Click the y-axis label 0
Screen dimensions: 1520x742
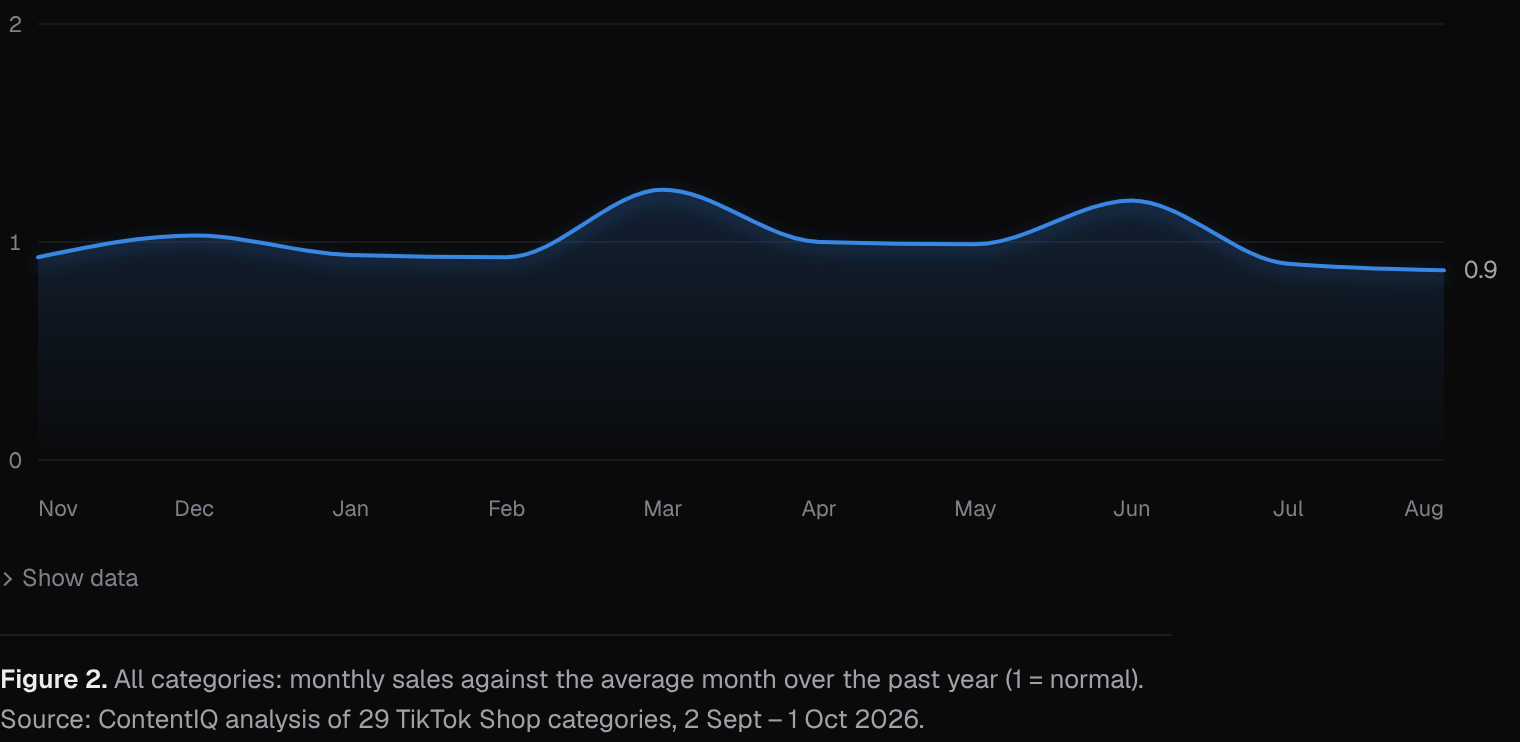[15, 460]
